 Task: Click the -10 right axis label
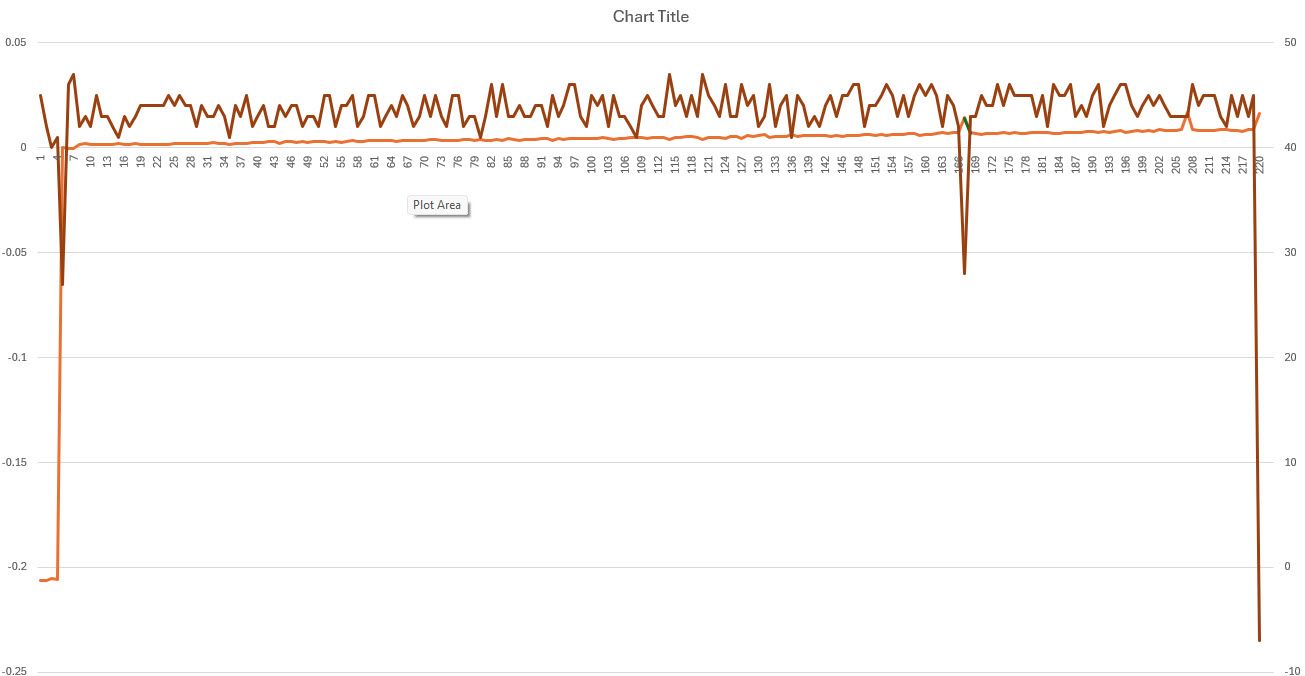point(1292,671)
